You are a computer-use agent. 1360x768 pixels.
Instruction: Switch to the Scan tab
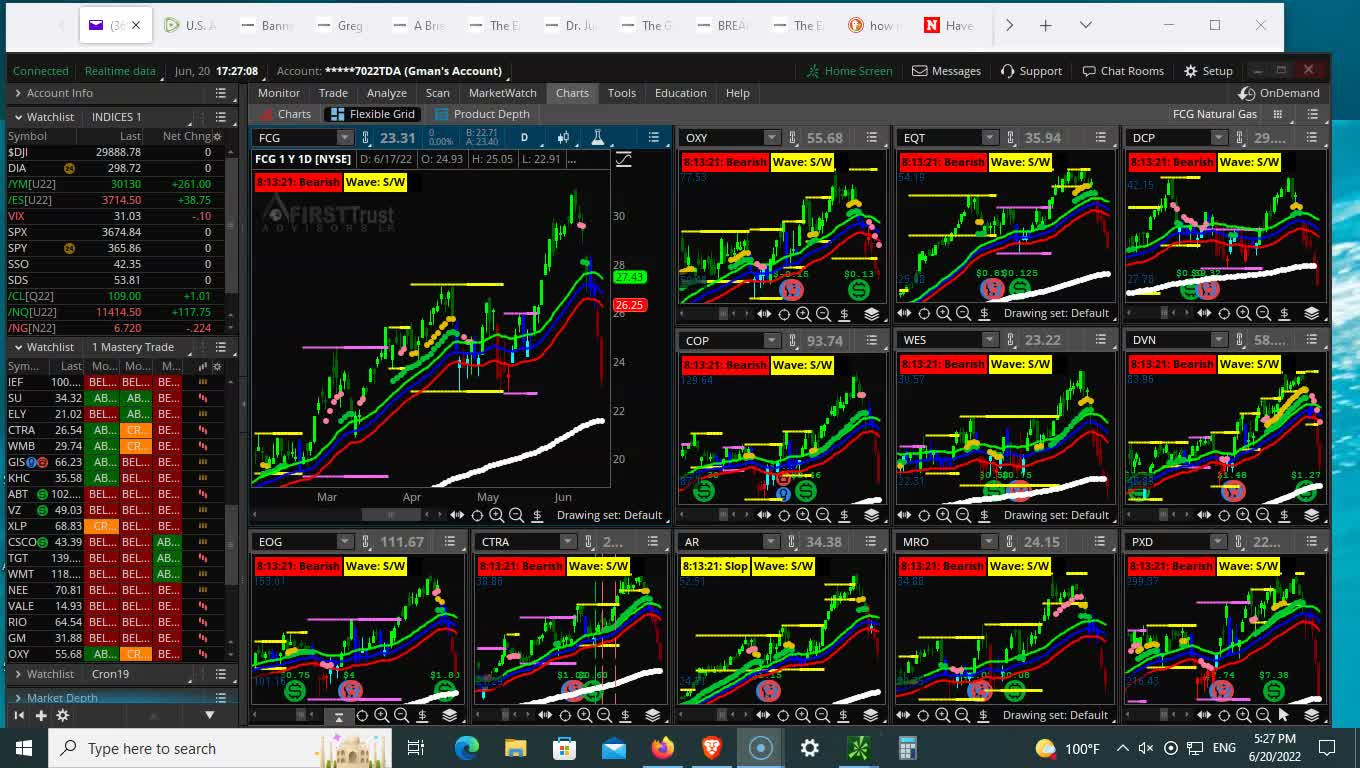point(438,93)
